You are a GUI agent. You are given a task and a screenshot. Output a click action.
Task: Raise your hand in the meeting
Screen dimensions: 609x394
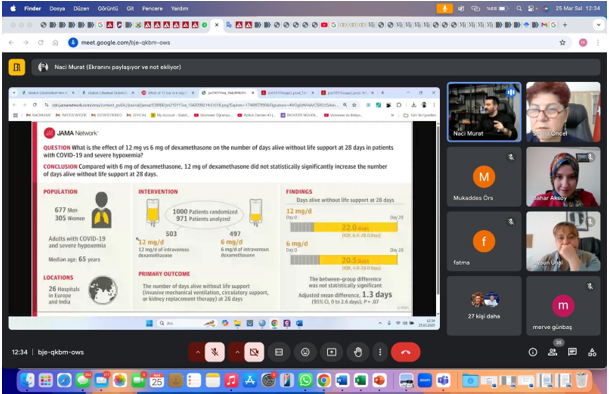pyautogui.click(x=358, y=352)
